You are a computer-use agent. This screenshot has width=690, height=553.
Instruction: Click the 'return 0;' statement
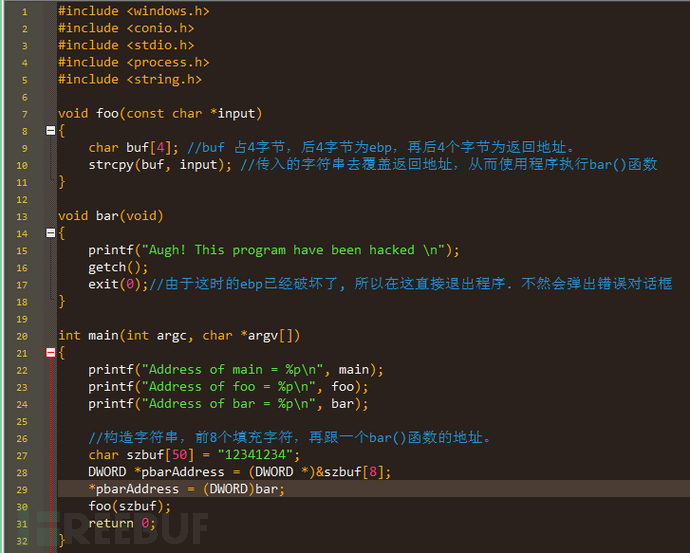[122, 524]
